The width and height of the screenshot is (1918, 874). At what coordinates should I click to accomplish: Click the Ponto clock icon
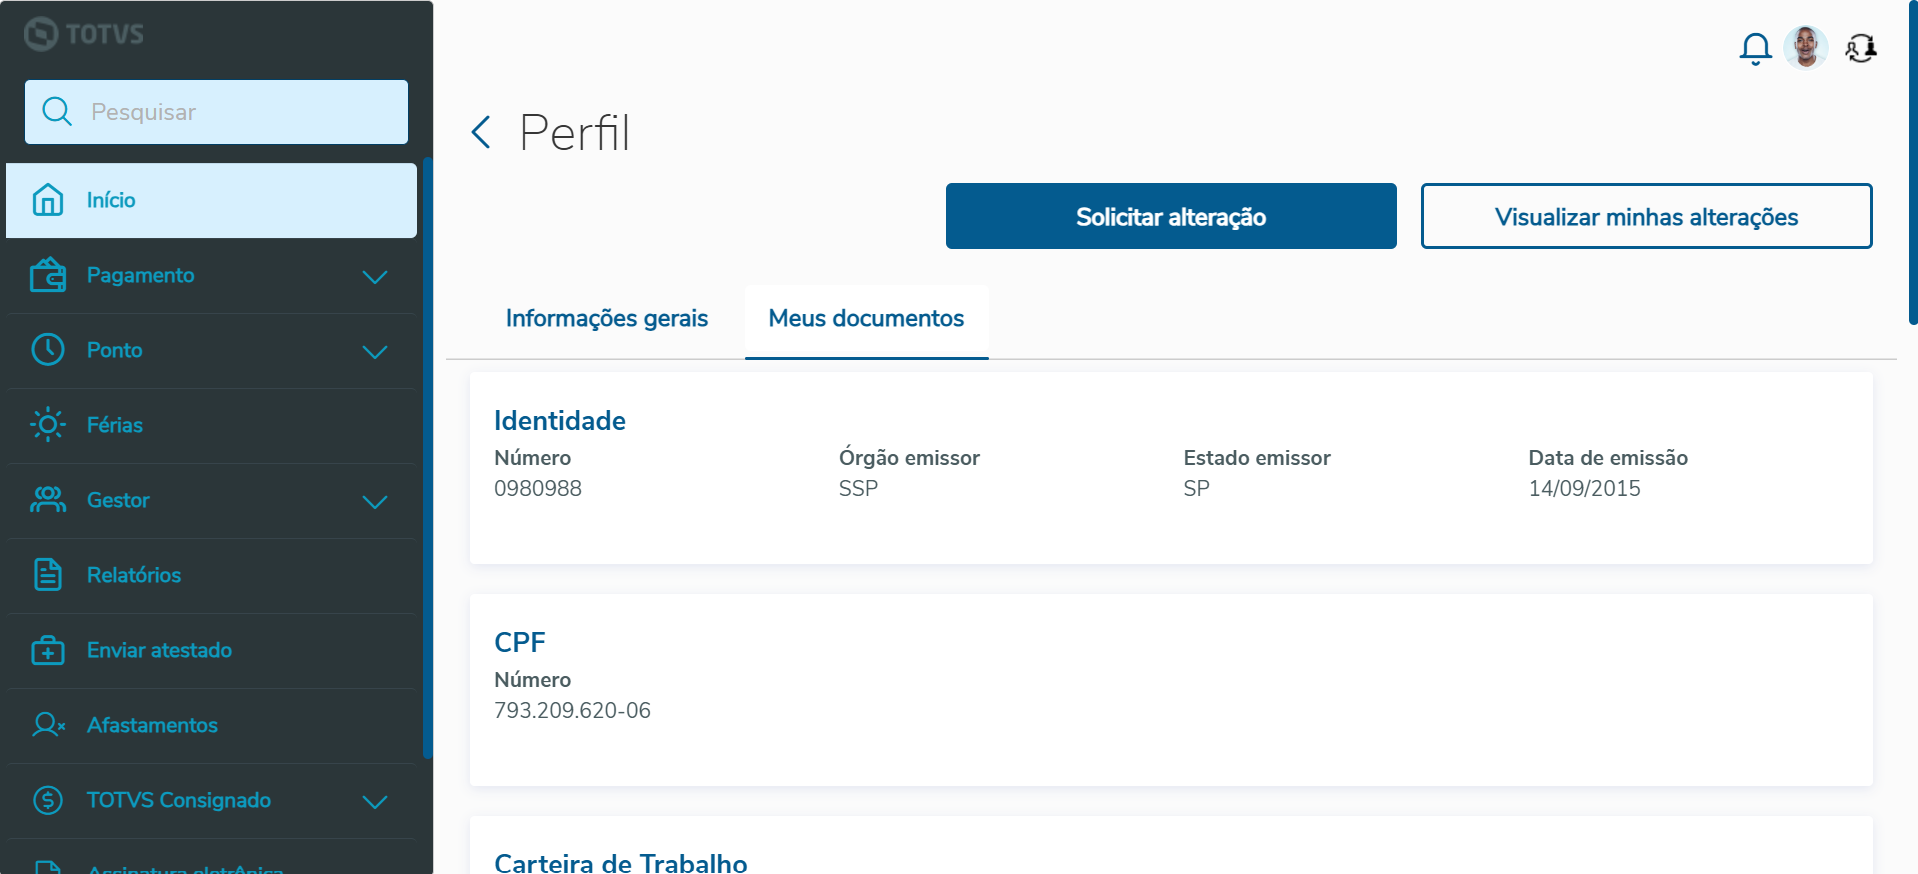click(x=48, y=350)
